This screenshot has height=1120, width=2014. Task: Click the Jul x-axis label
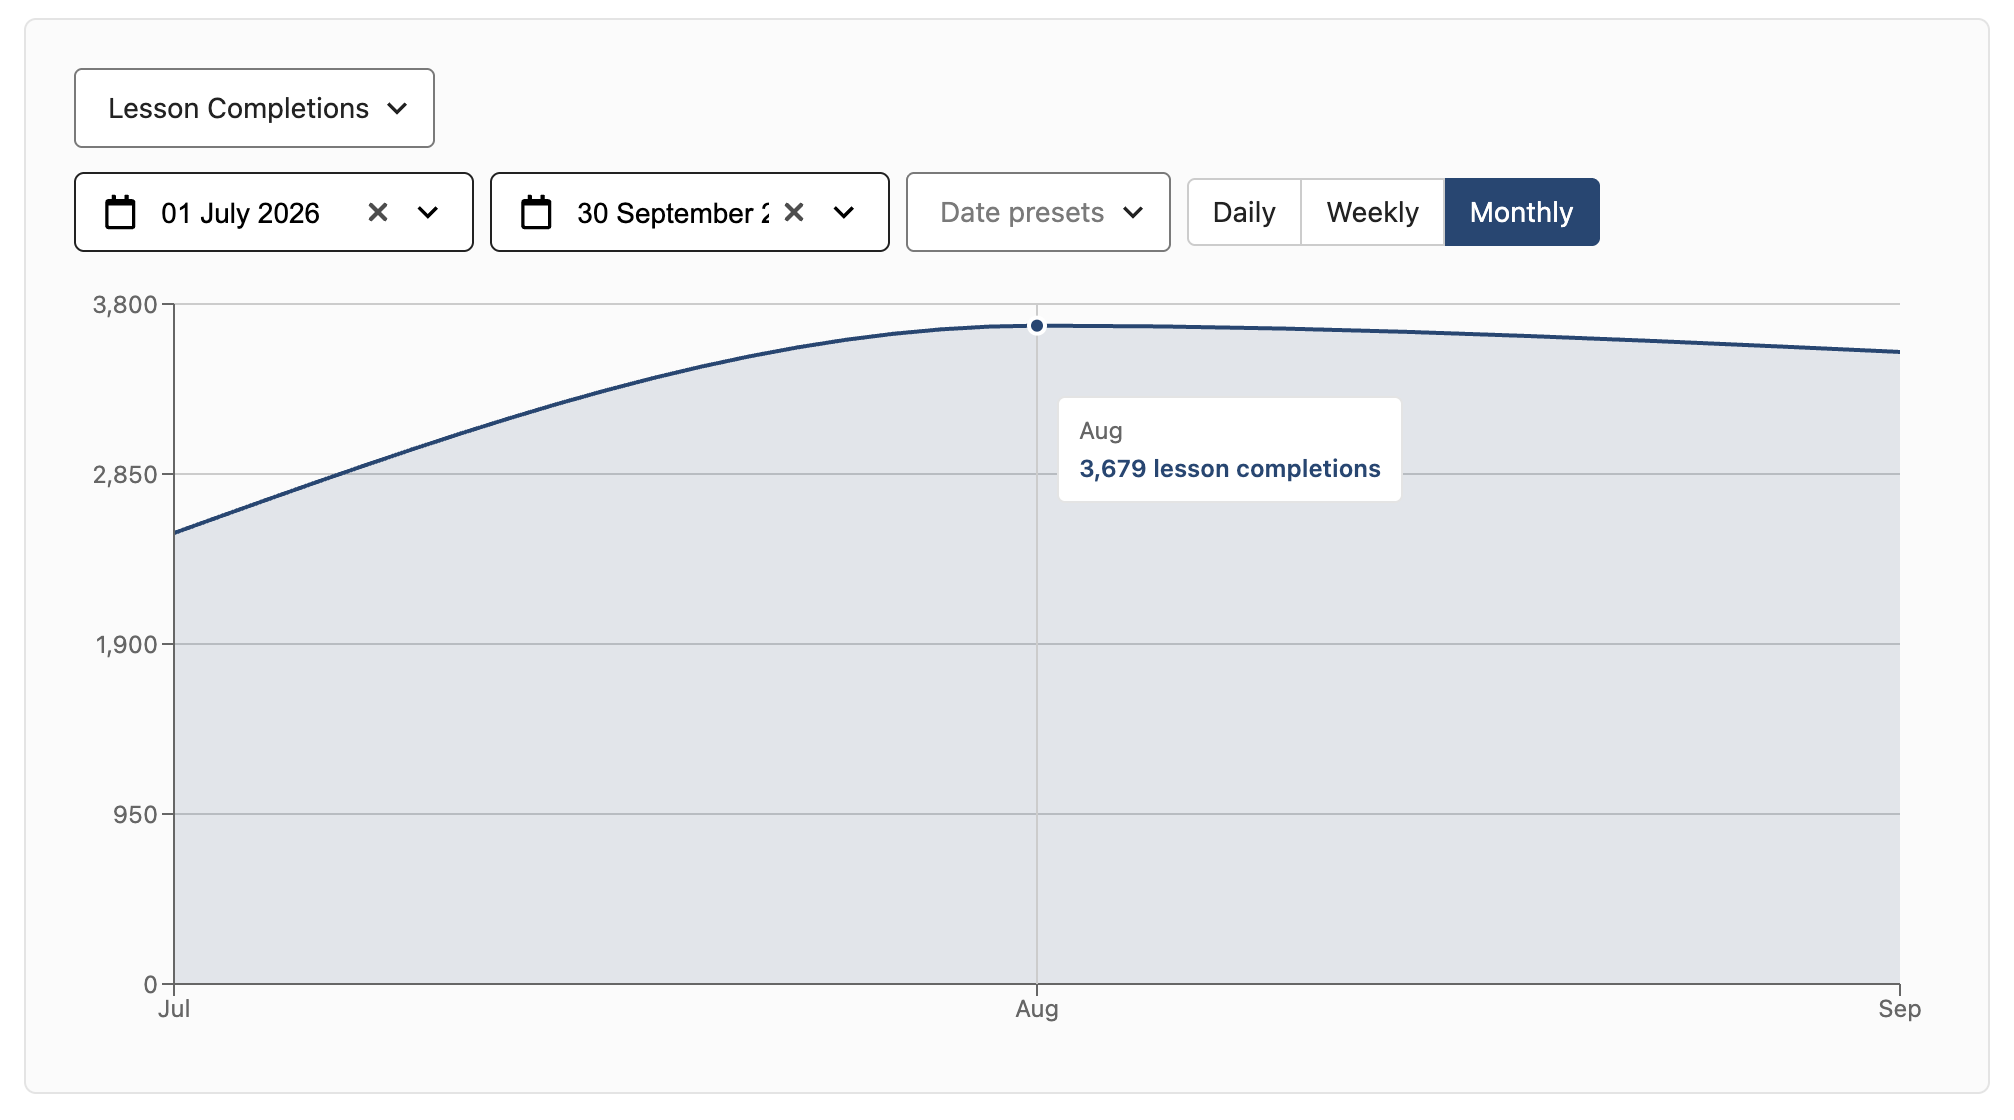click(174, 1009)
